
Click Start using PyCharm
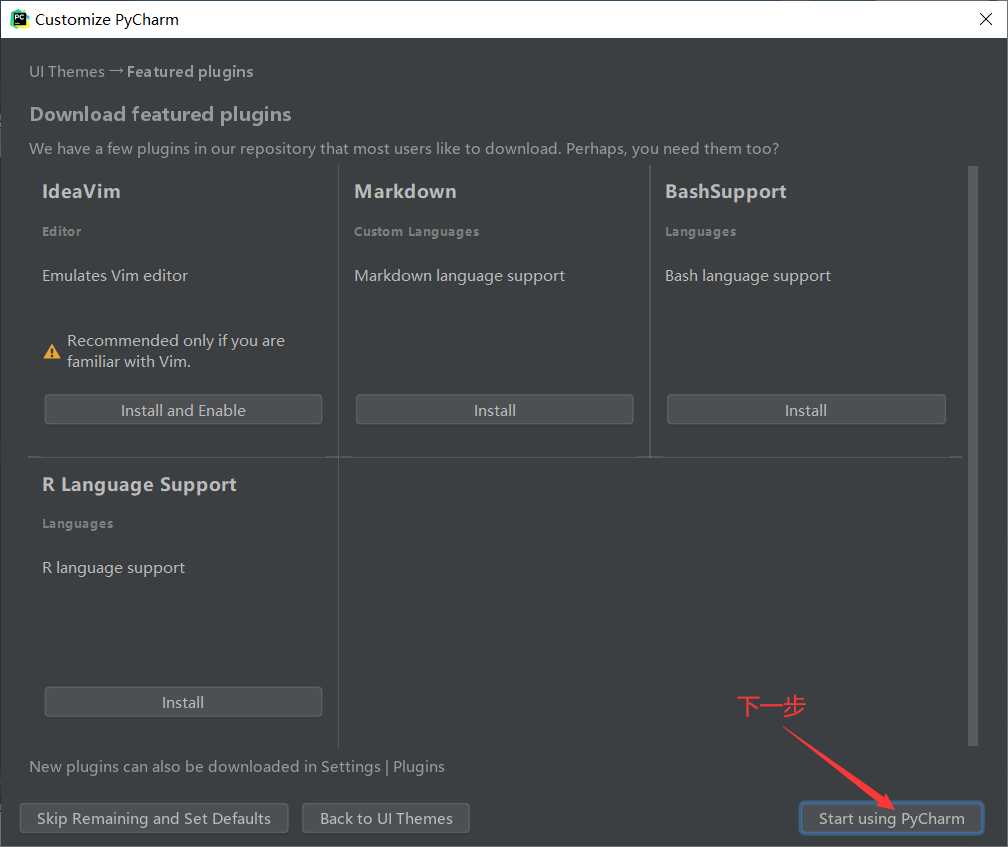(x=891, y=818)
